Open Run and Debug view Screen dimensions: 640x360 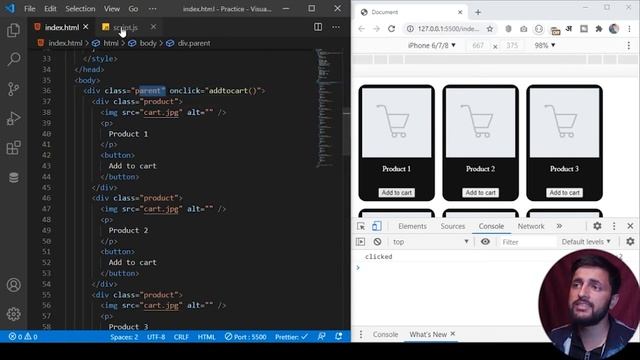[13, 118]
